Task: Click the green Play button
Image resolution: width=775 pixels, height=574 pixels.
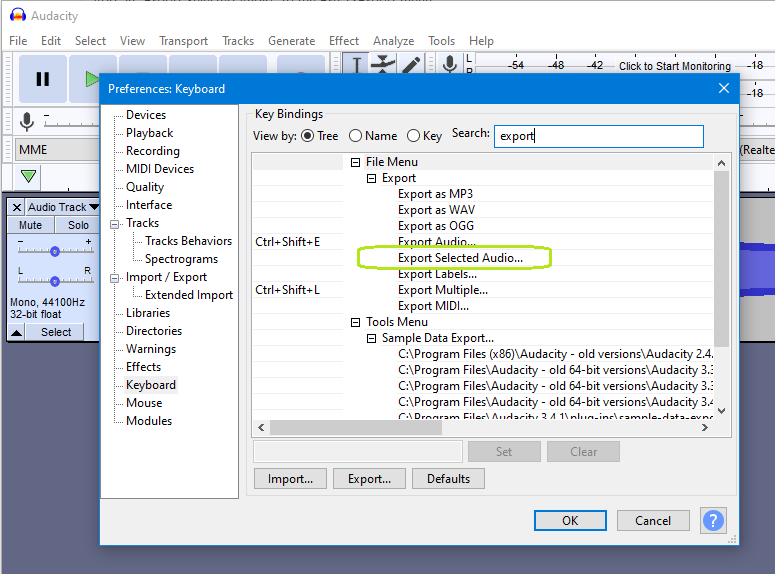Action: 92,79
